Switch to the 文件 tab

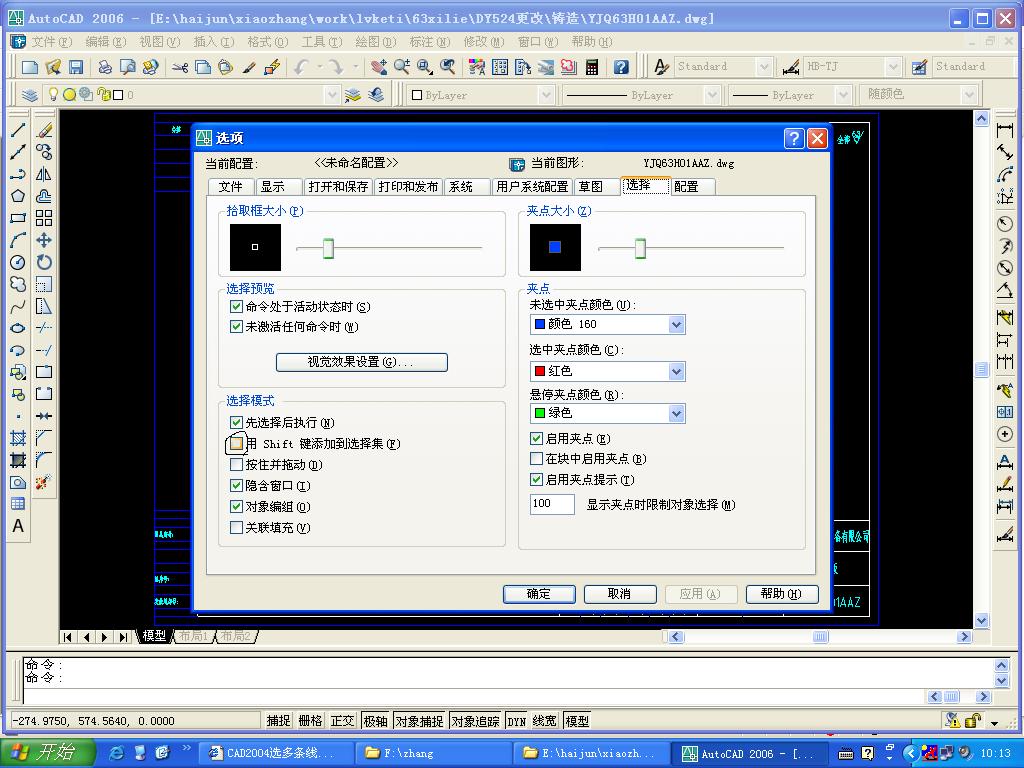pos(231,187)
